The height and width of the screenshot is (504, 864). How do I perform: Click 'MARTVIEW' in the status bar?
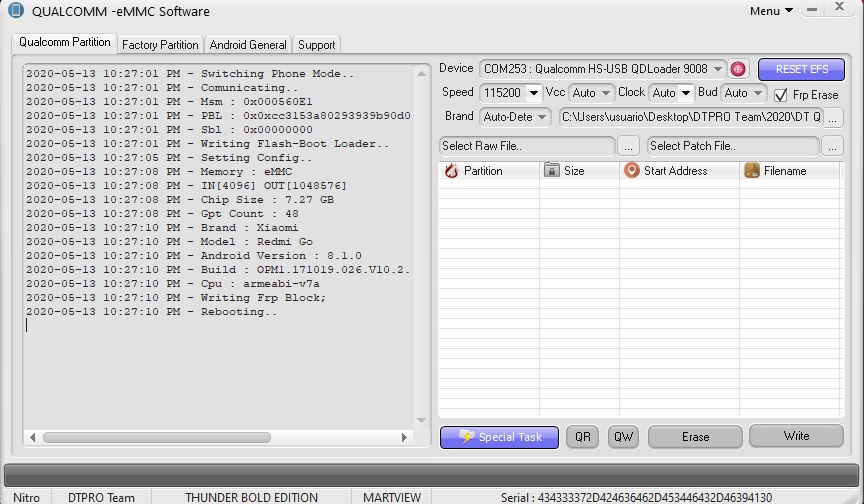coord(392,497)
